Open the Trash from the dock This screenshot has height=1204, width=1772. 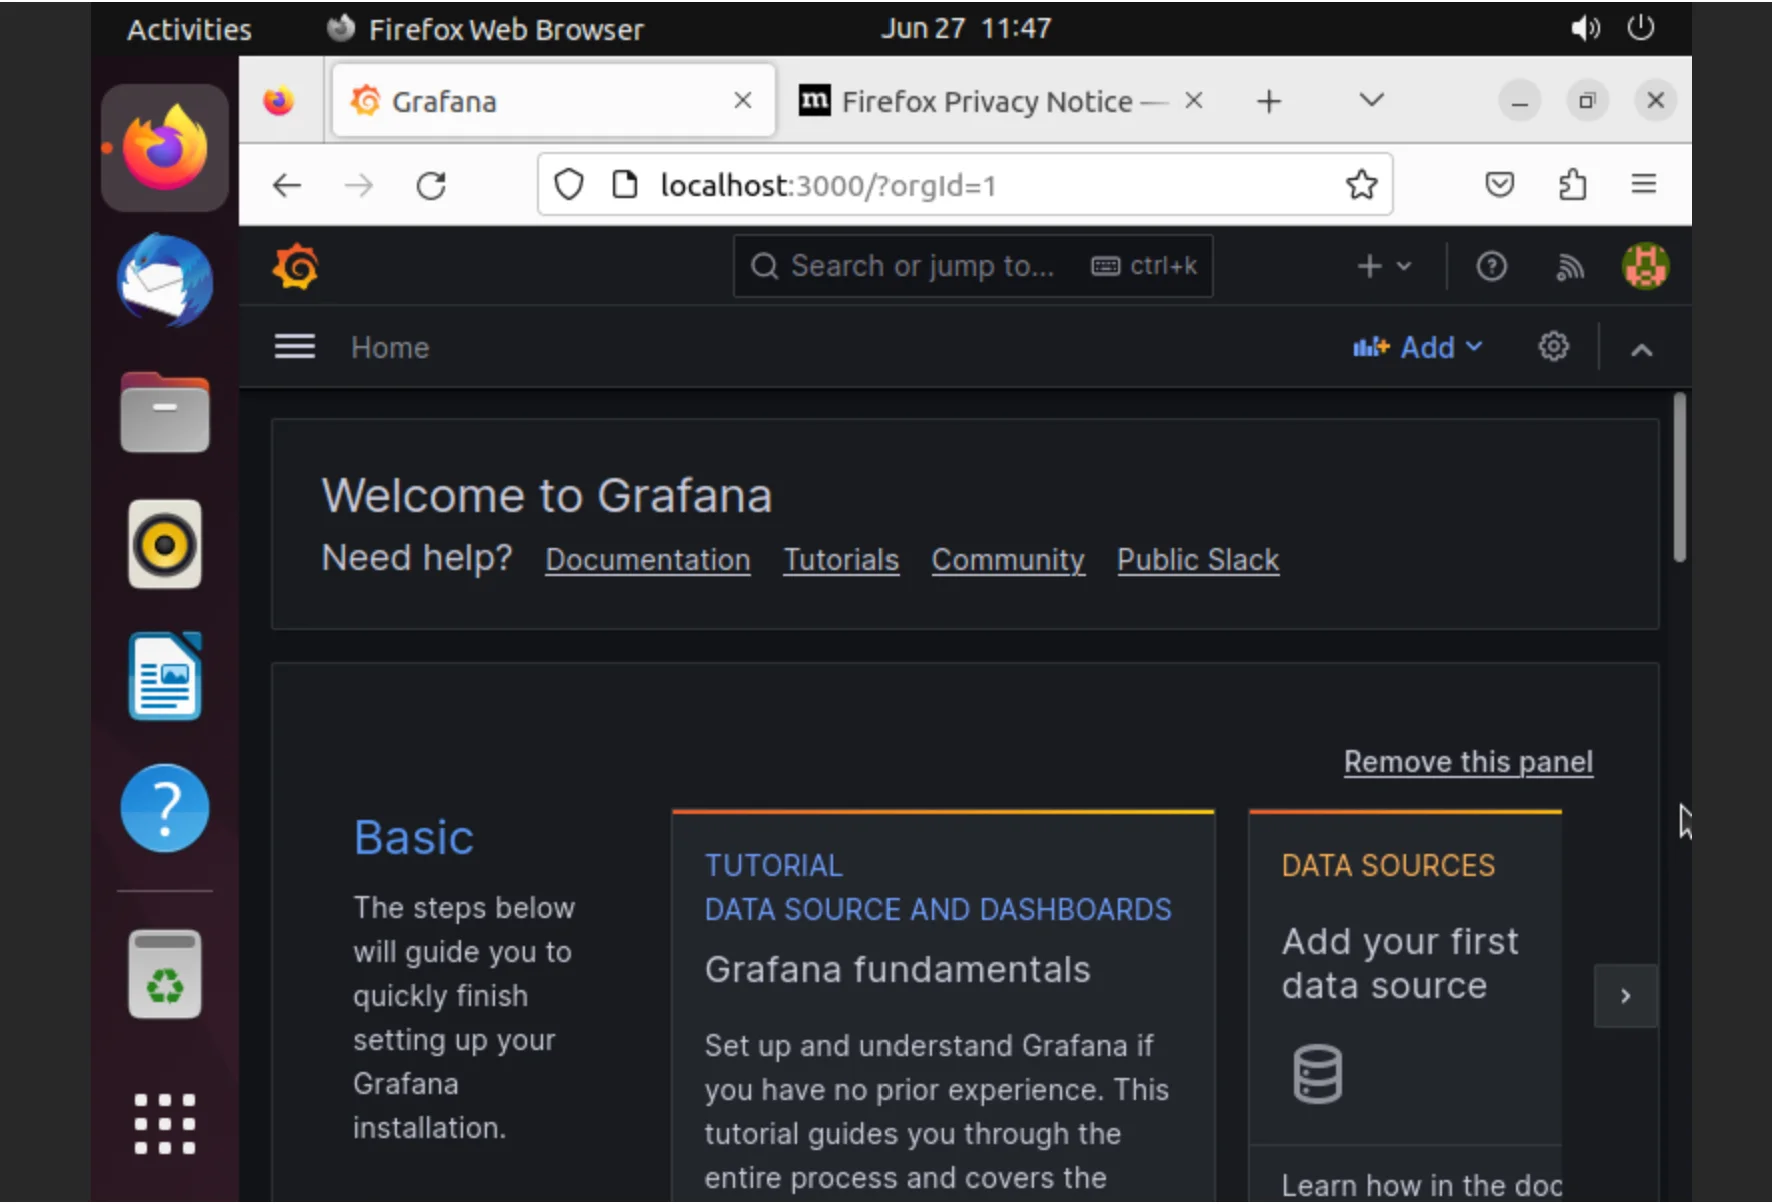coord(164,973)
